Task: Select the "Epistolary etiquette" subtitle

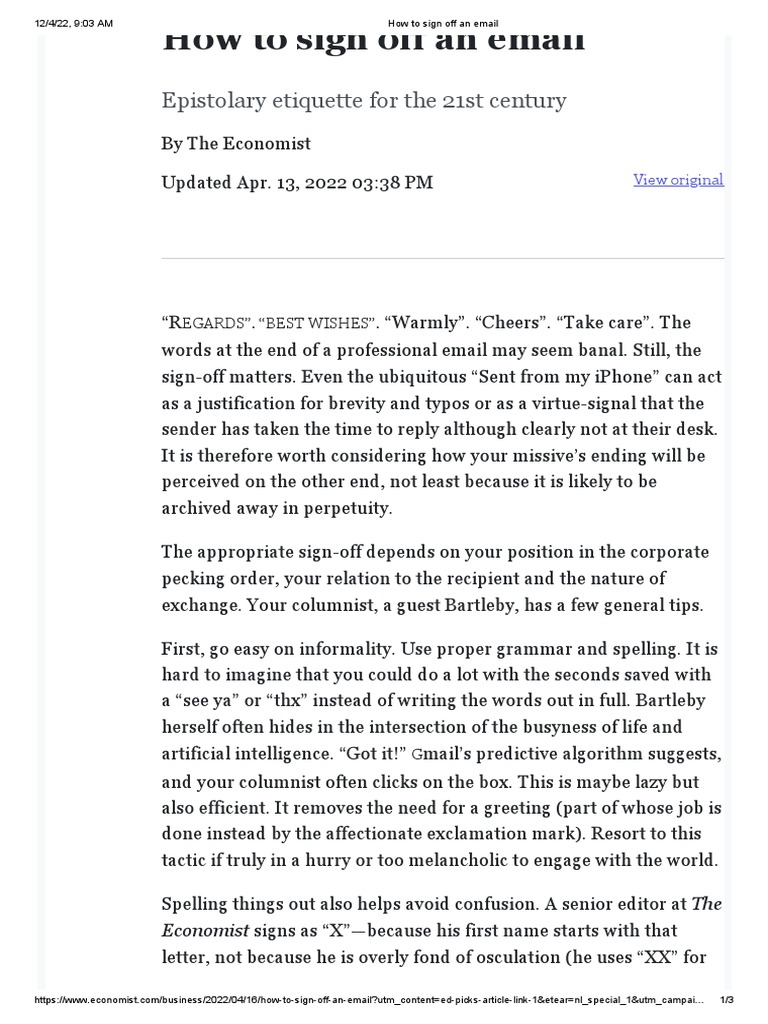Action: click(x=364, y=101)
